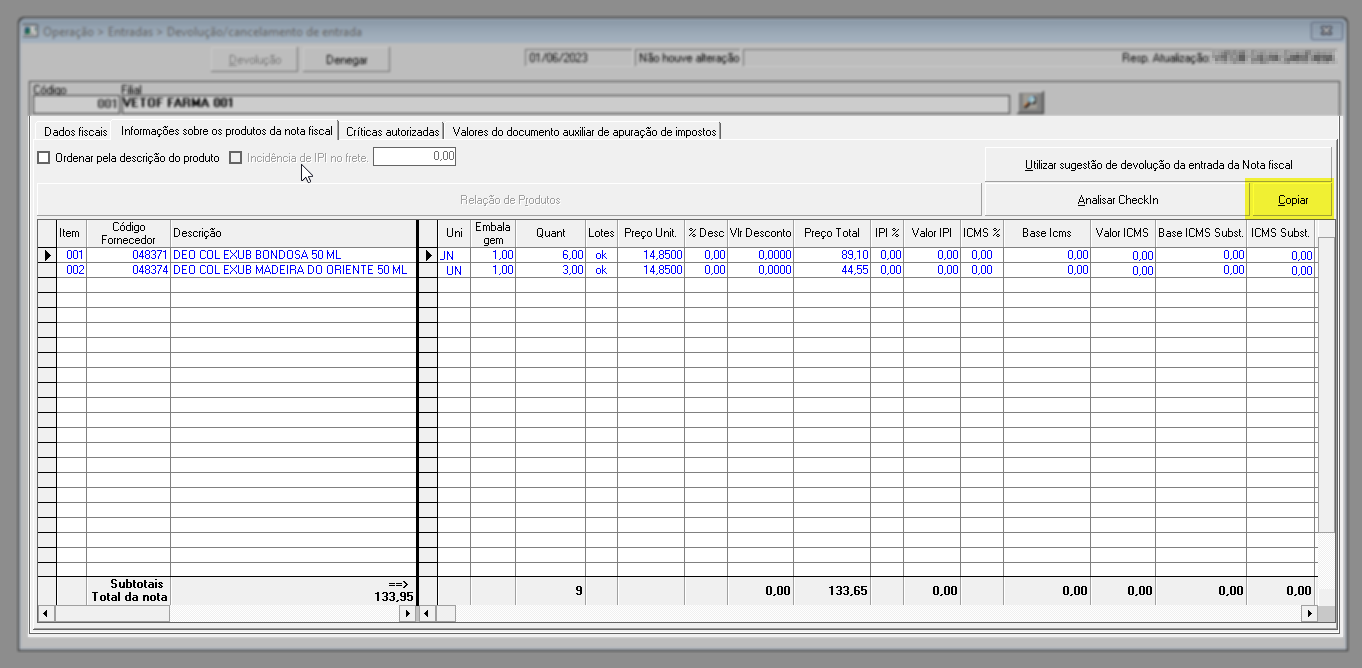Switch to the Dados fiscais tab
1362x668 pixels.
pyautogui.click(x=75, y=131)
